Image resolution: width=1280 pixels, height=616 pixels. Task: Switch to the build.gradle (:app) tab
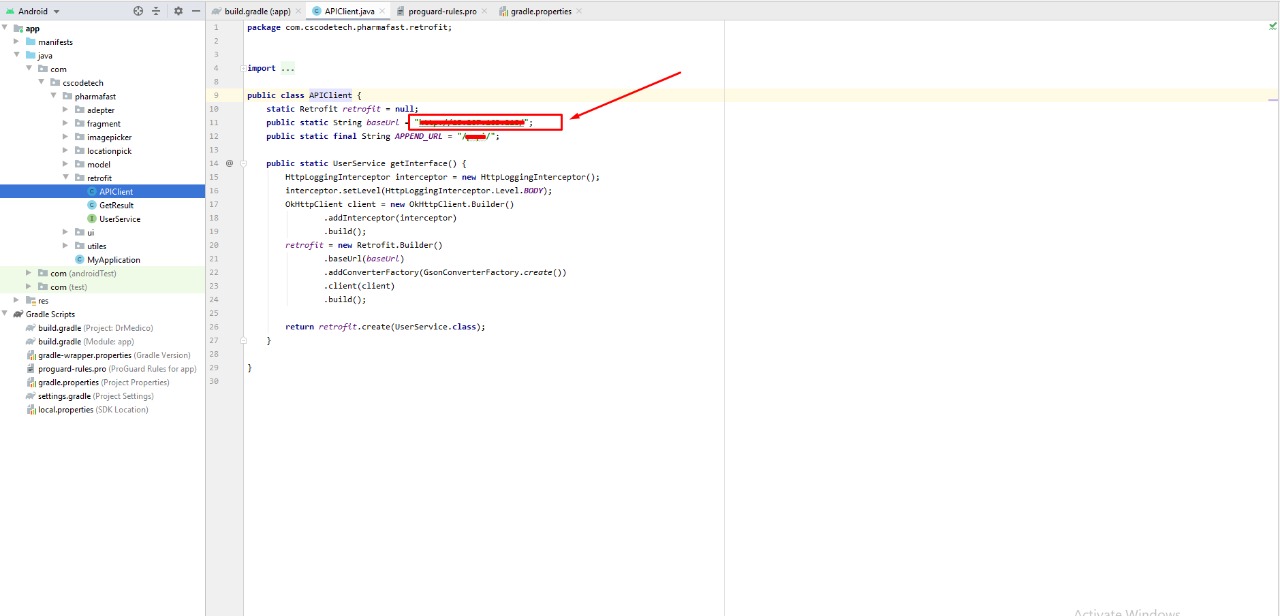pos(257,11)
